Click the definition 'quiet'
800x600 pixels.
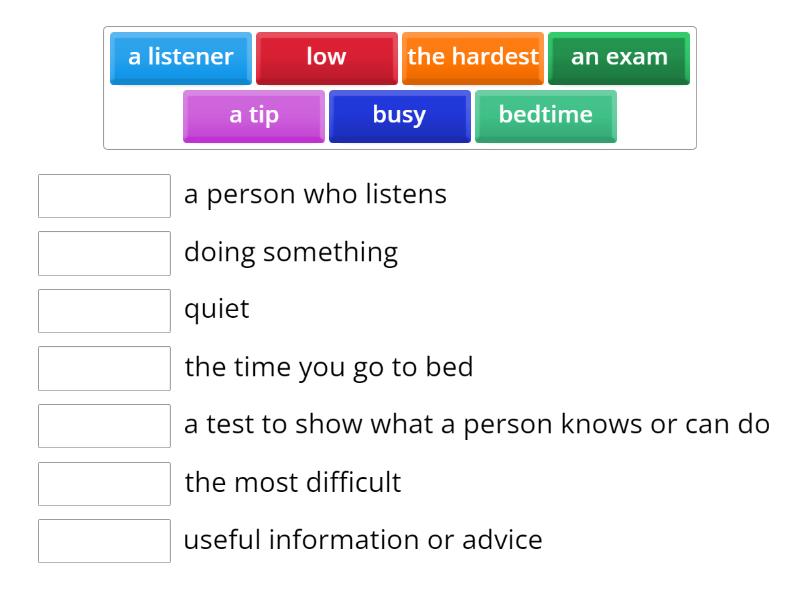tap(215, 309)
